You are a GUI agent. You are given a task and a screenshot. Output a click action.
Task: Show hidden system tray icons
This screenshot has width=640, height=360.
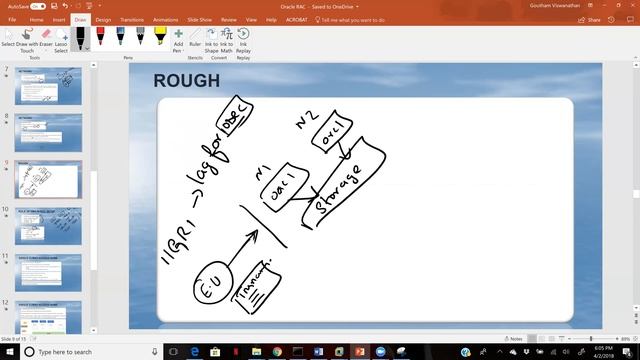500,351
